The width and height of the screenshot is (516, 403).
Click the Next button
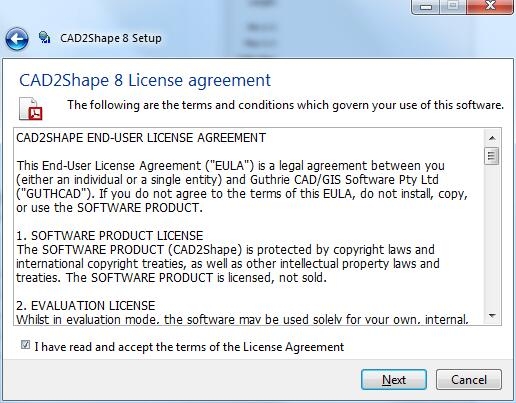394,379
